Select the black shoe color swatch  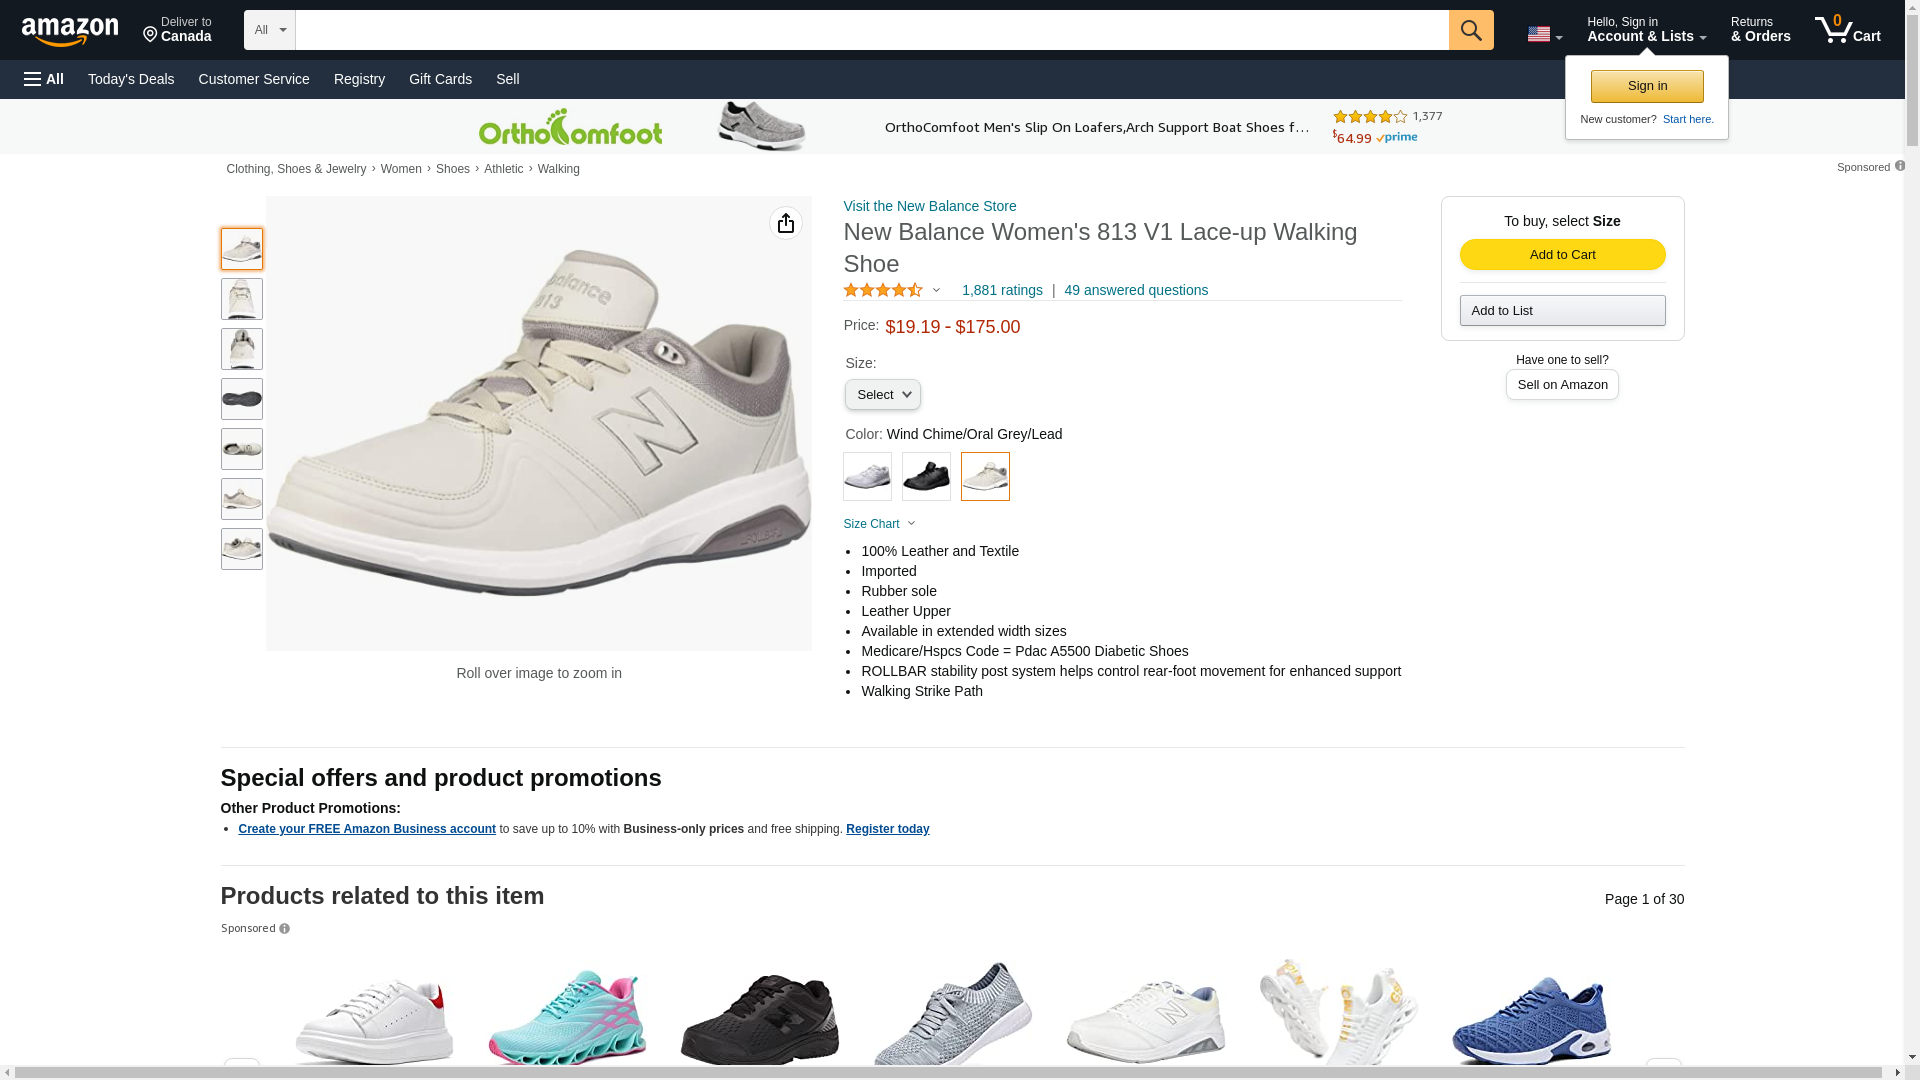[926, 477]
